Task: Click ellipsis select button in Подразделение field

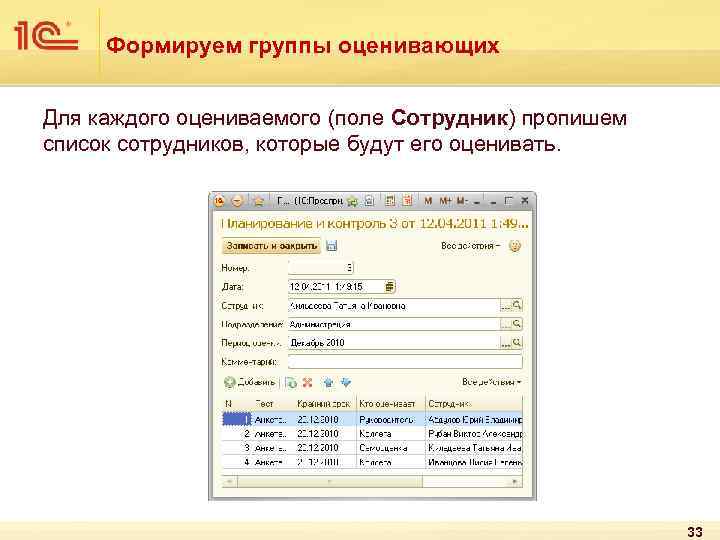Action: click(x=506, y=324)
